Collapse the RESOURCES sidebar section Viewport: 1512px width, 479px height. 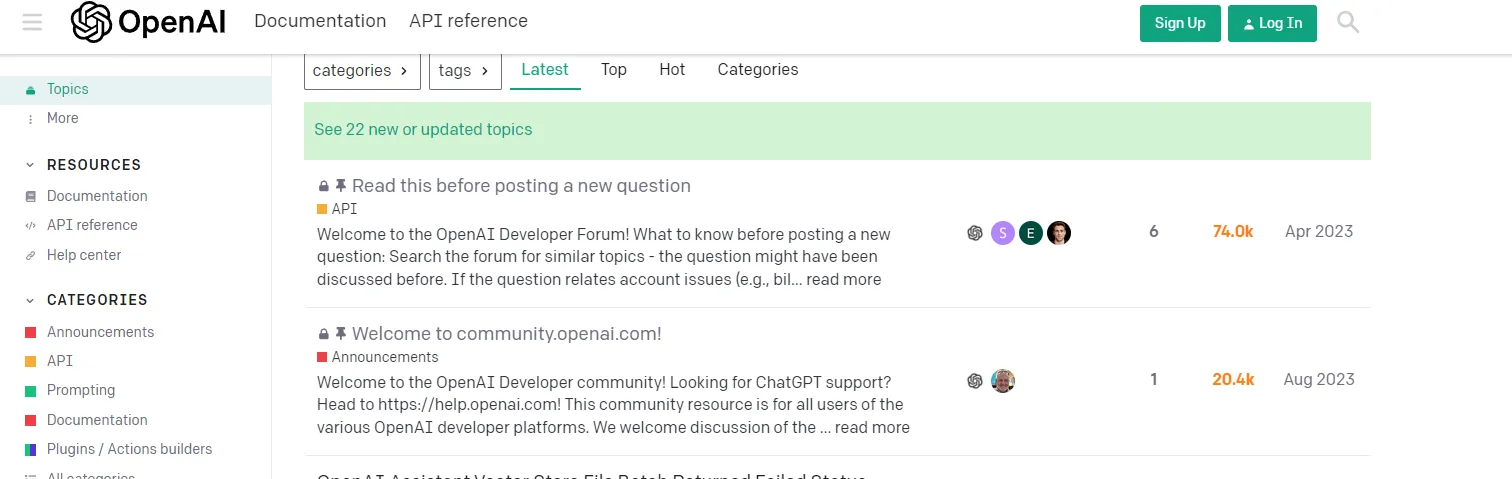pyautogui.click(x=30, y=165)
